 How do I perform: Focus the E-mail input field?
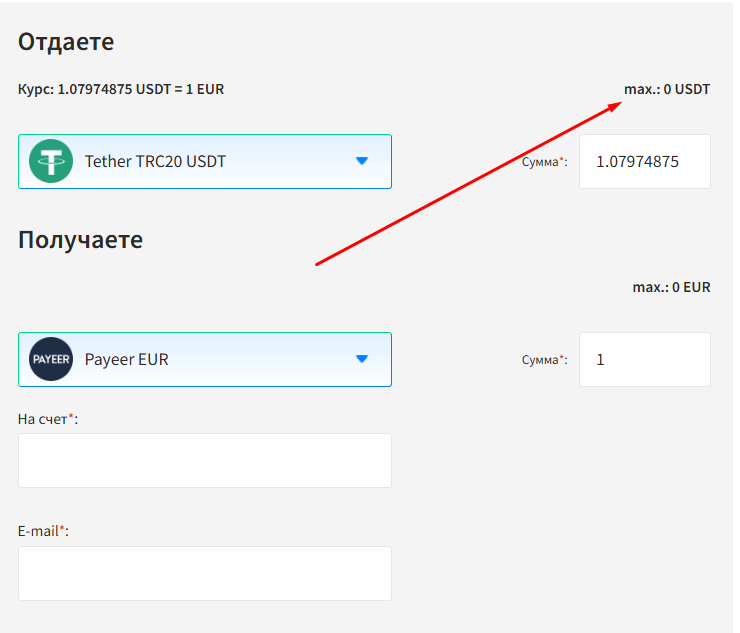(205, 574)
